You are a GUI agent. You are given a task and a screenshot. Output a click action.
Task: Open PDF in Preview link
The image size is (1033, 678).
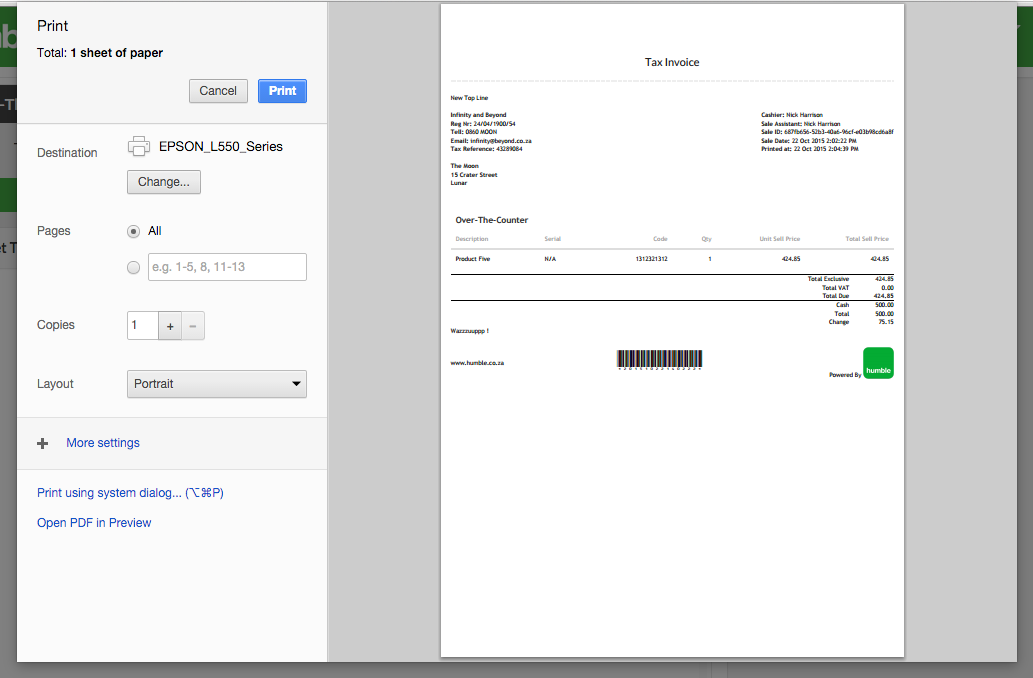point(94,523)
